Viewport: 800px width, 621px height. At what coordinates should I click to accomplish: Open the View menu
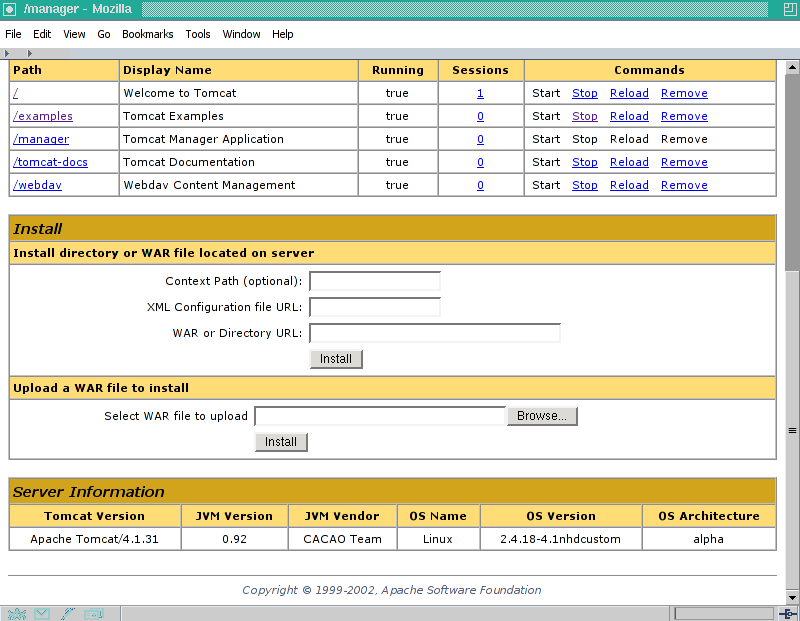[x=74, y=34]
